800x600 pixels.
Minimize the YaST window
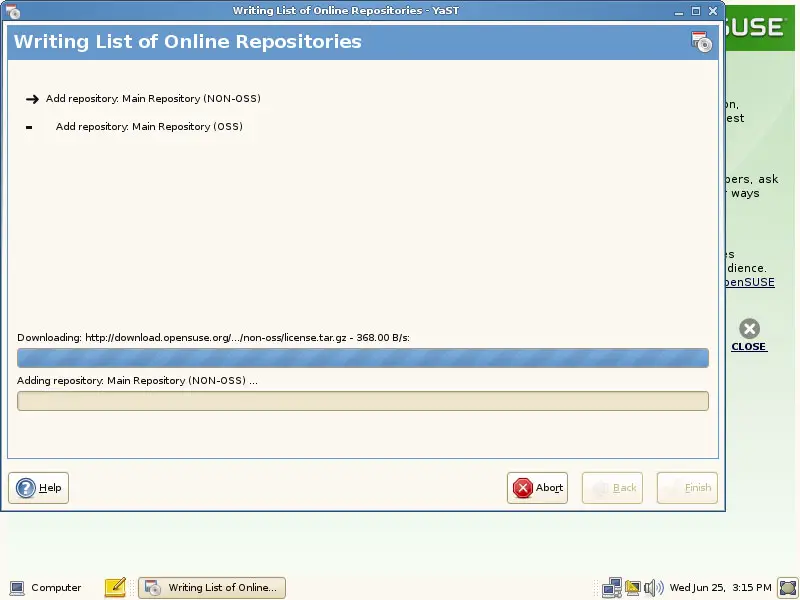pyautogui.click(x=679, y=11)
